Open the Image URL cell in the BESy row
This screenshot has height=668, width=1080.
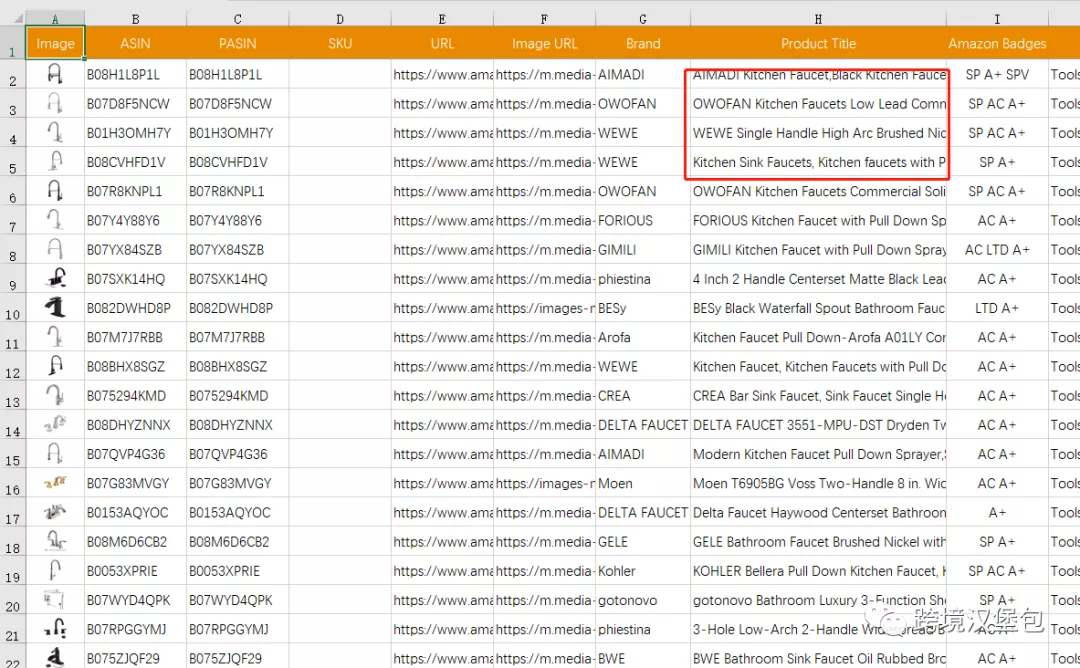pos(544,308)
